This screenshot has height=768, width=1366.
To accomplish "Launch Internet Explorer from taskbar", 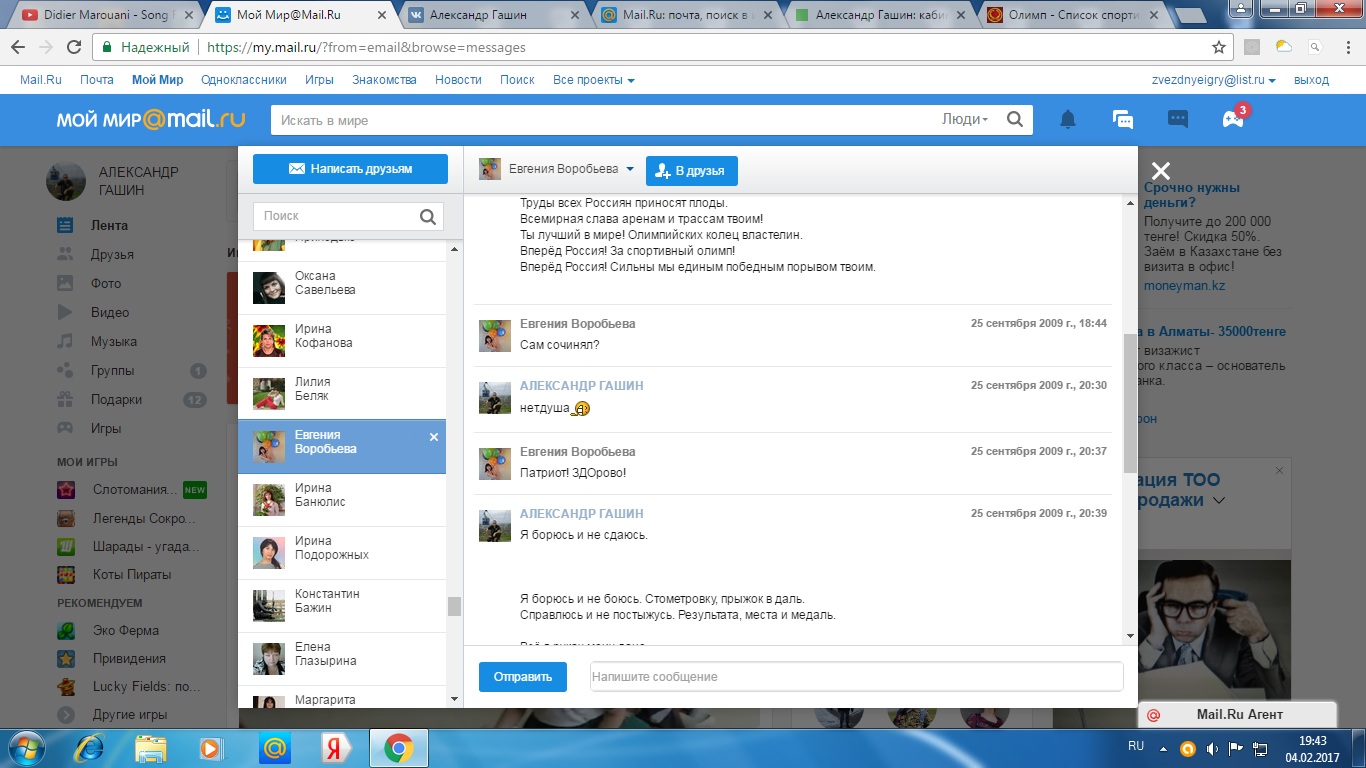I will pyautogui.click(x=90, y=748).
